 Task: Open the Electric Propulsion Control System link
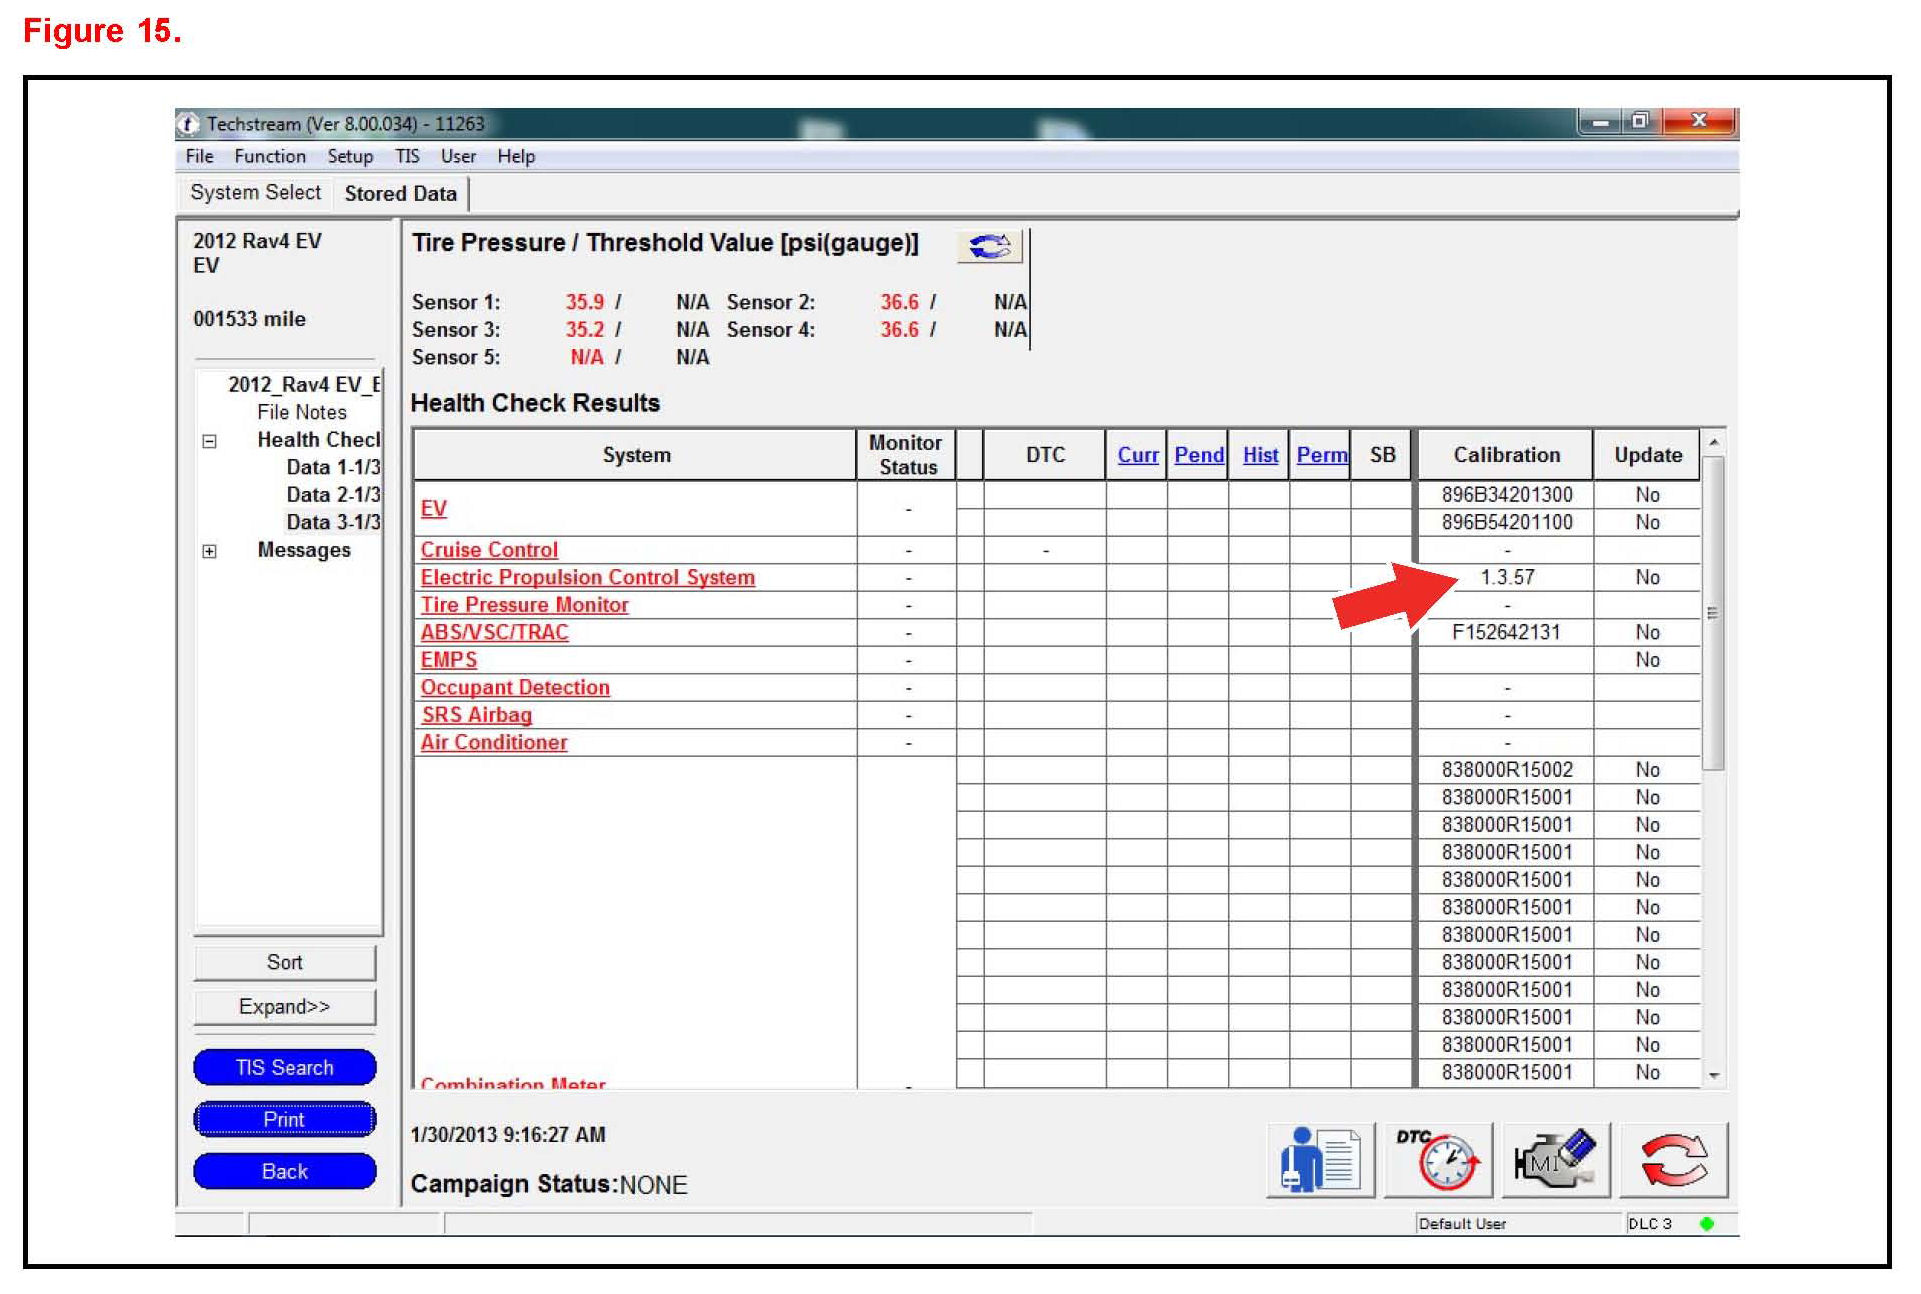pos(587,578)
